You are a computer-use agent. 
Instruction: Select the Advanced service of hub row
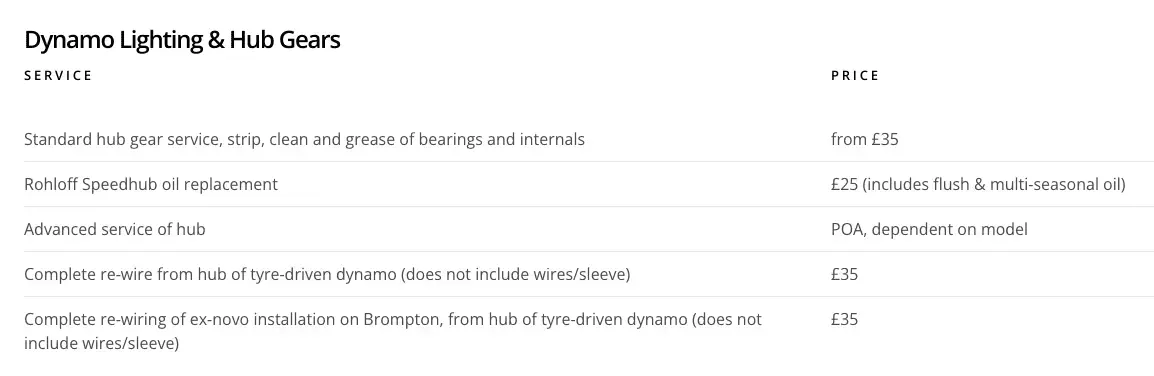click(589, 229)
